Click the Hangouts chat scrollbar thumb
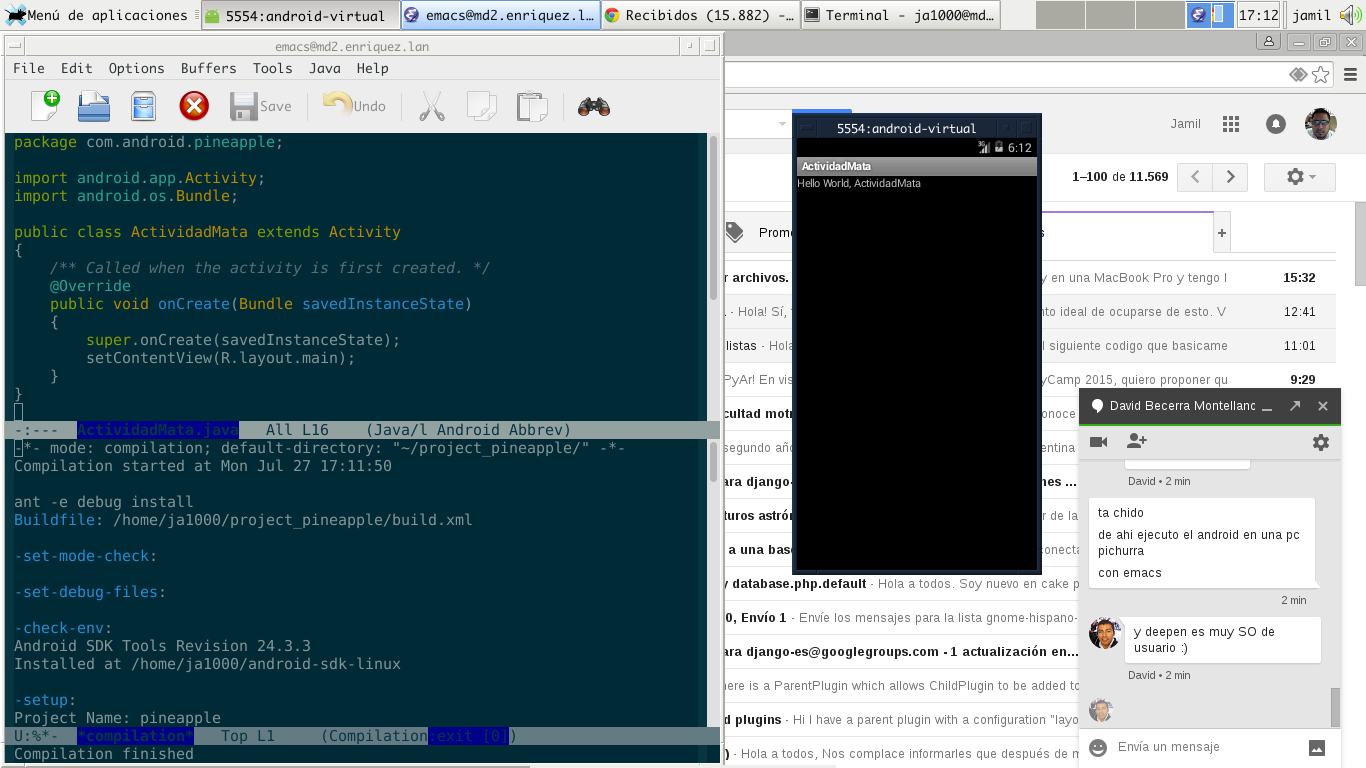The image size is (1366, 768). [x=1335, y=708]
